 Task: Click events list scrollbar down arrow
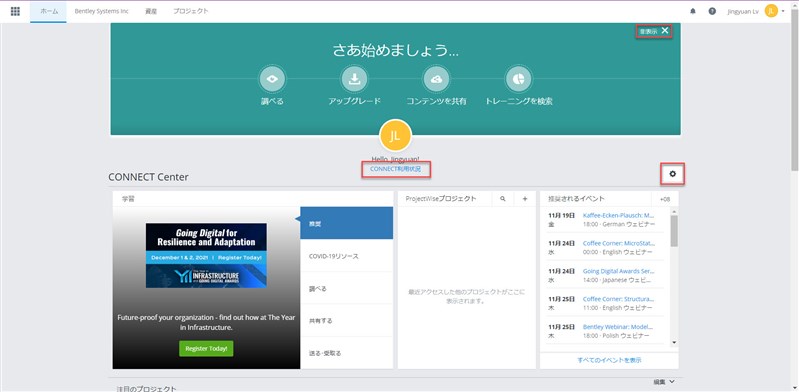point(674,343)
